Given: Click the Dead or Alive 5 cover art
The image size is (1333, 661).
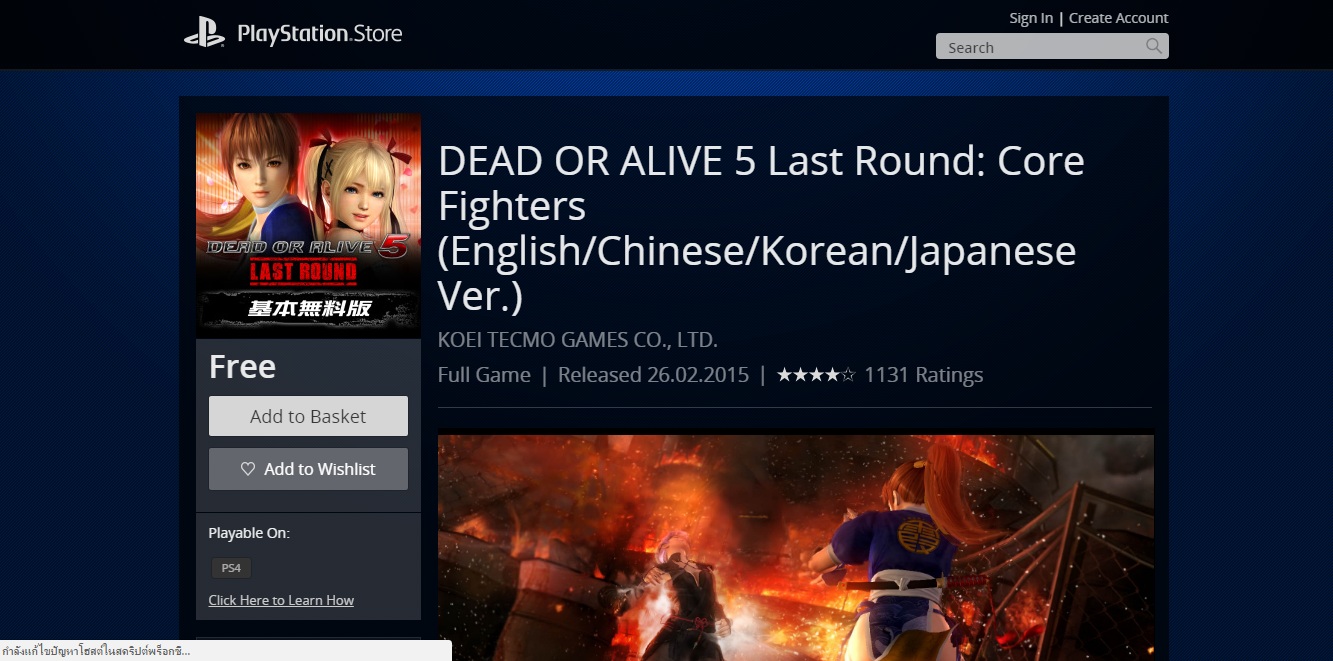Looking at the screenshot, I should pos(308,225).
